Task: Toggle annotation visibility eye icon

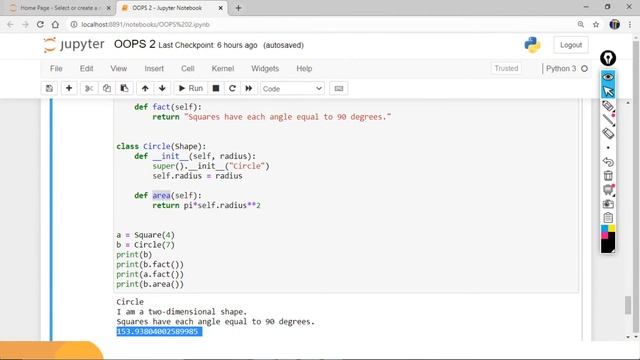Action: [608, 77]
